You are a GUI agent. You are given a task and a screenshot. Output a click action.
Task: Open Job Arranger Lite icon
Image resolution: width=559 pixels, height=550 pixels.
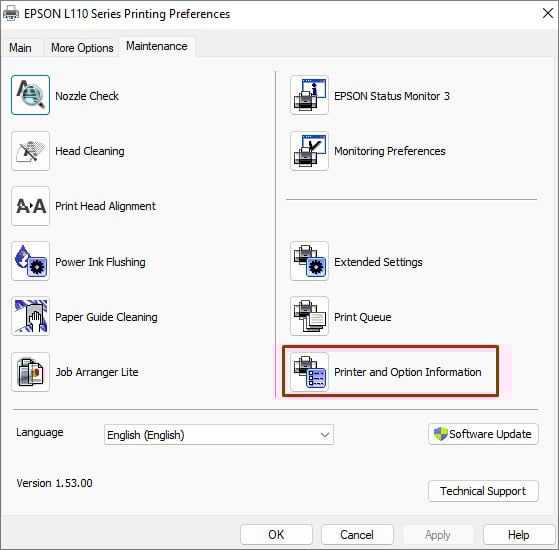point(30,372)
